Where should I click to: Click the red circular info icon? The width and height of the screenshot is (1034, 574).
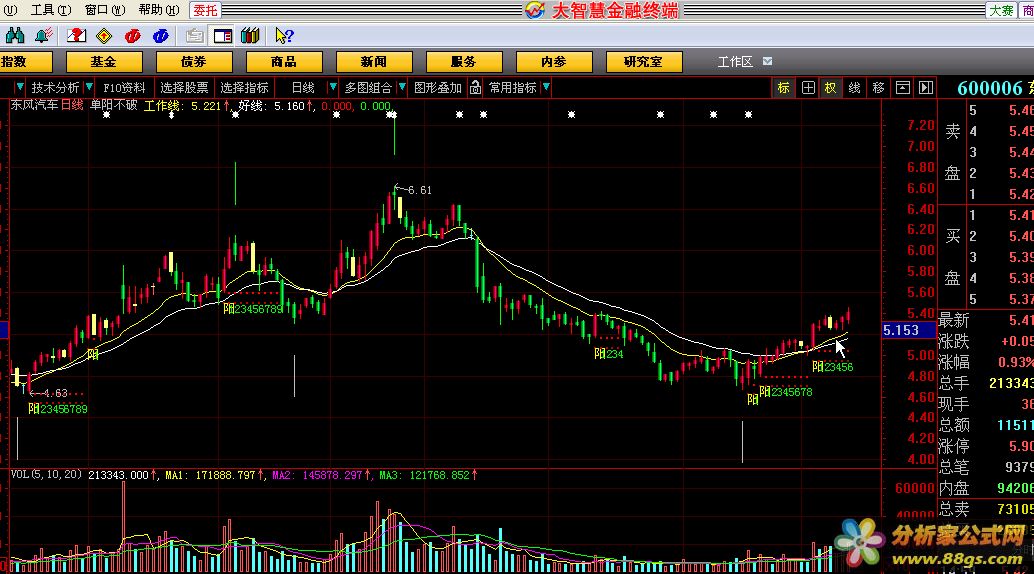click(x=133, y=36)
